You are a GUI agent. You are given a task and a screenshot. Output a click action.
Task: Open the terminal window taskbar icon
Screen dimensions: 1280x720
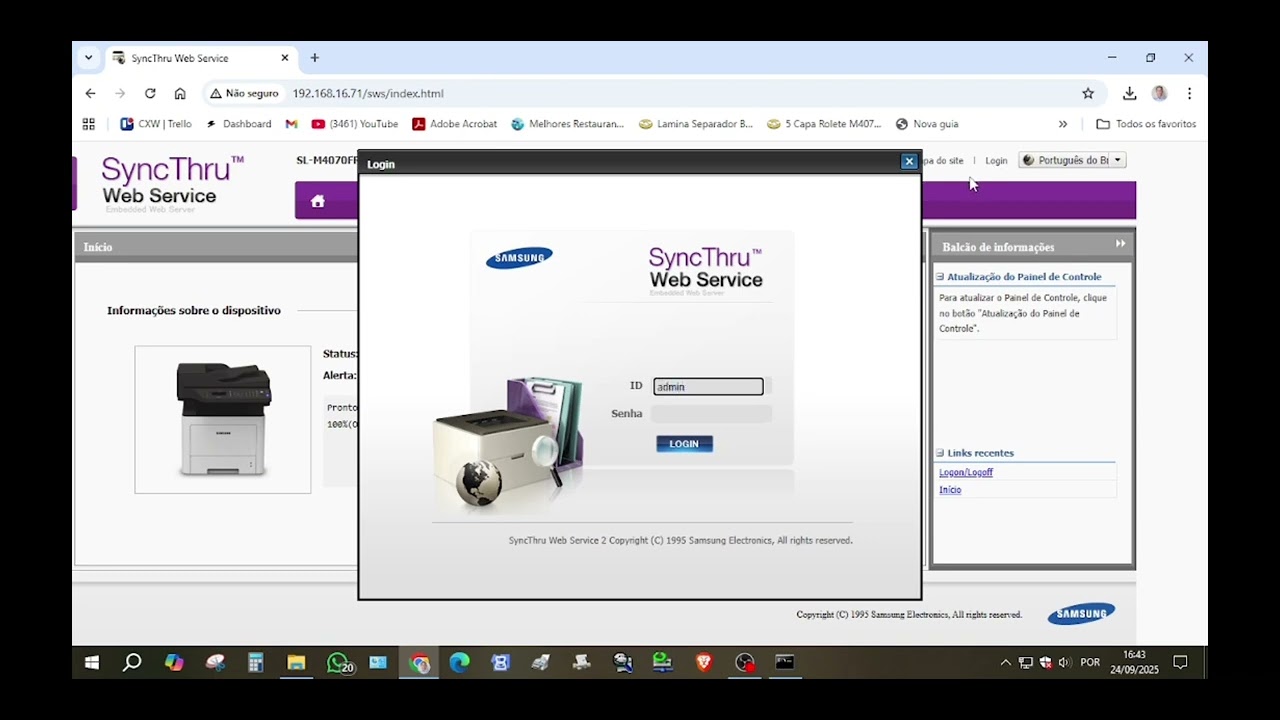785,662
